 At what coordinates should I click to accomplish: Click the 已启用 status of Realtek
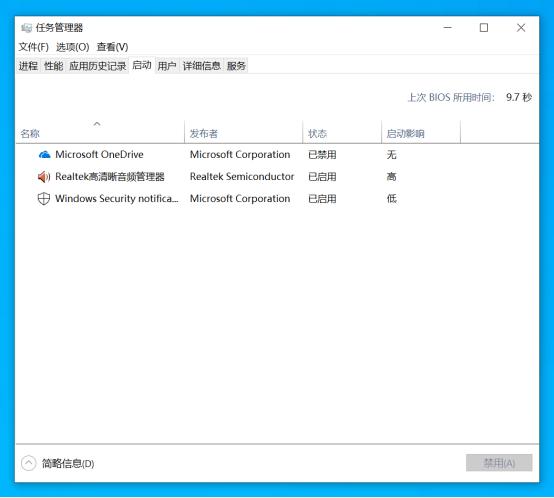pos(322,177)
